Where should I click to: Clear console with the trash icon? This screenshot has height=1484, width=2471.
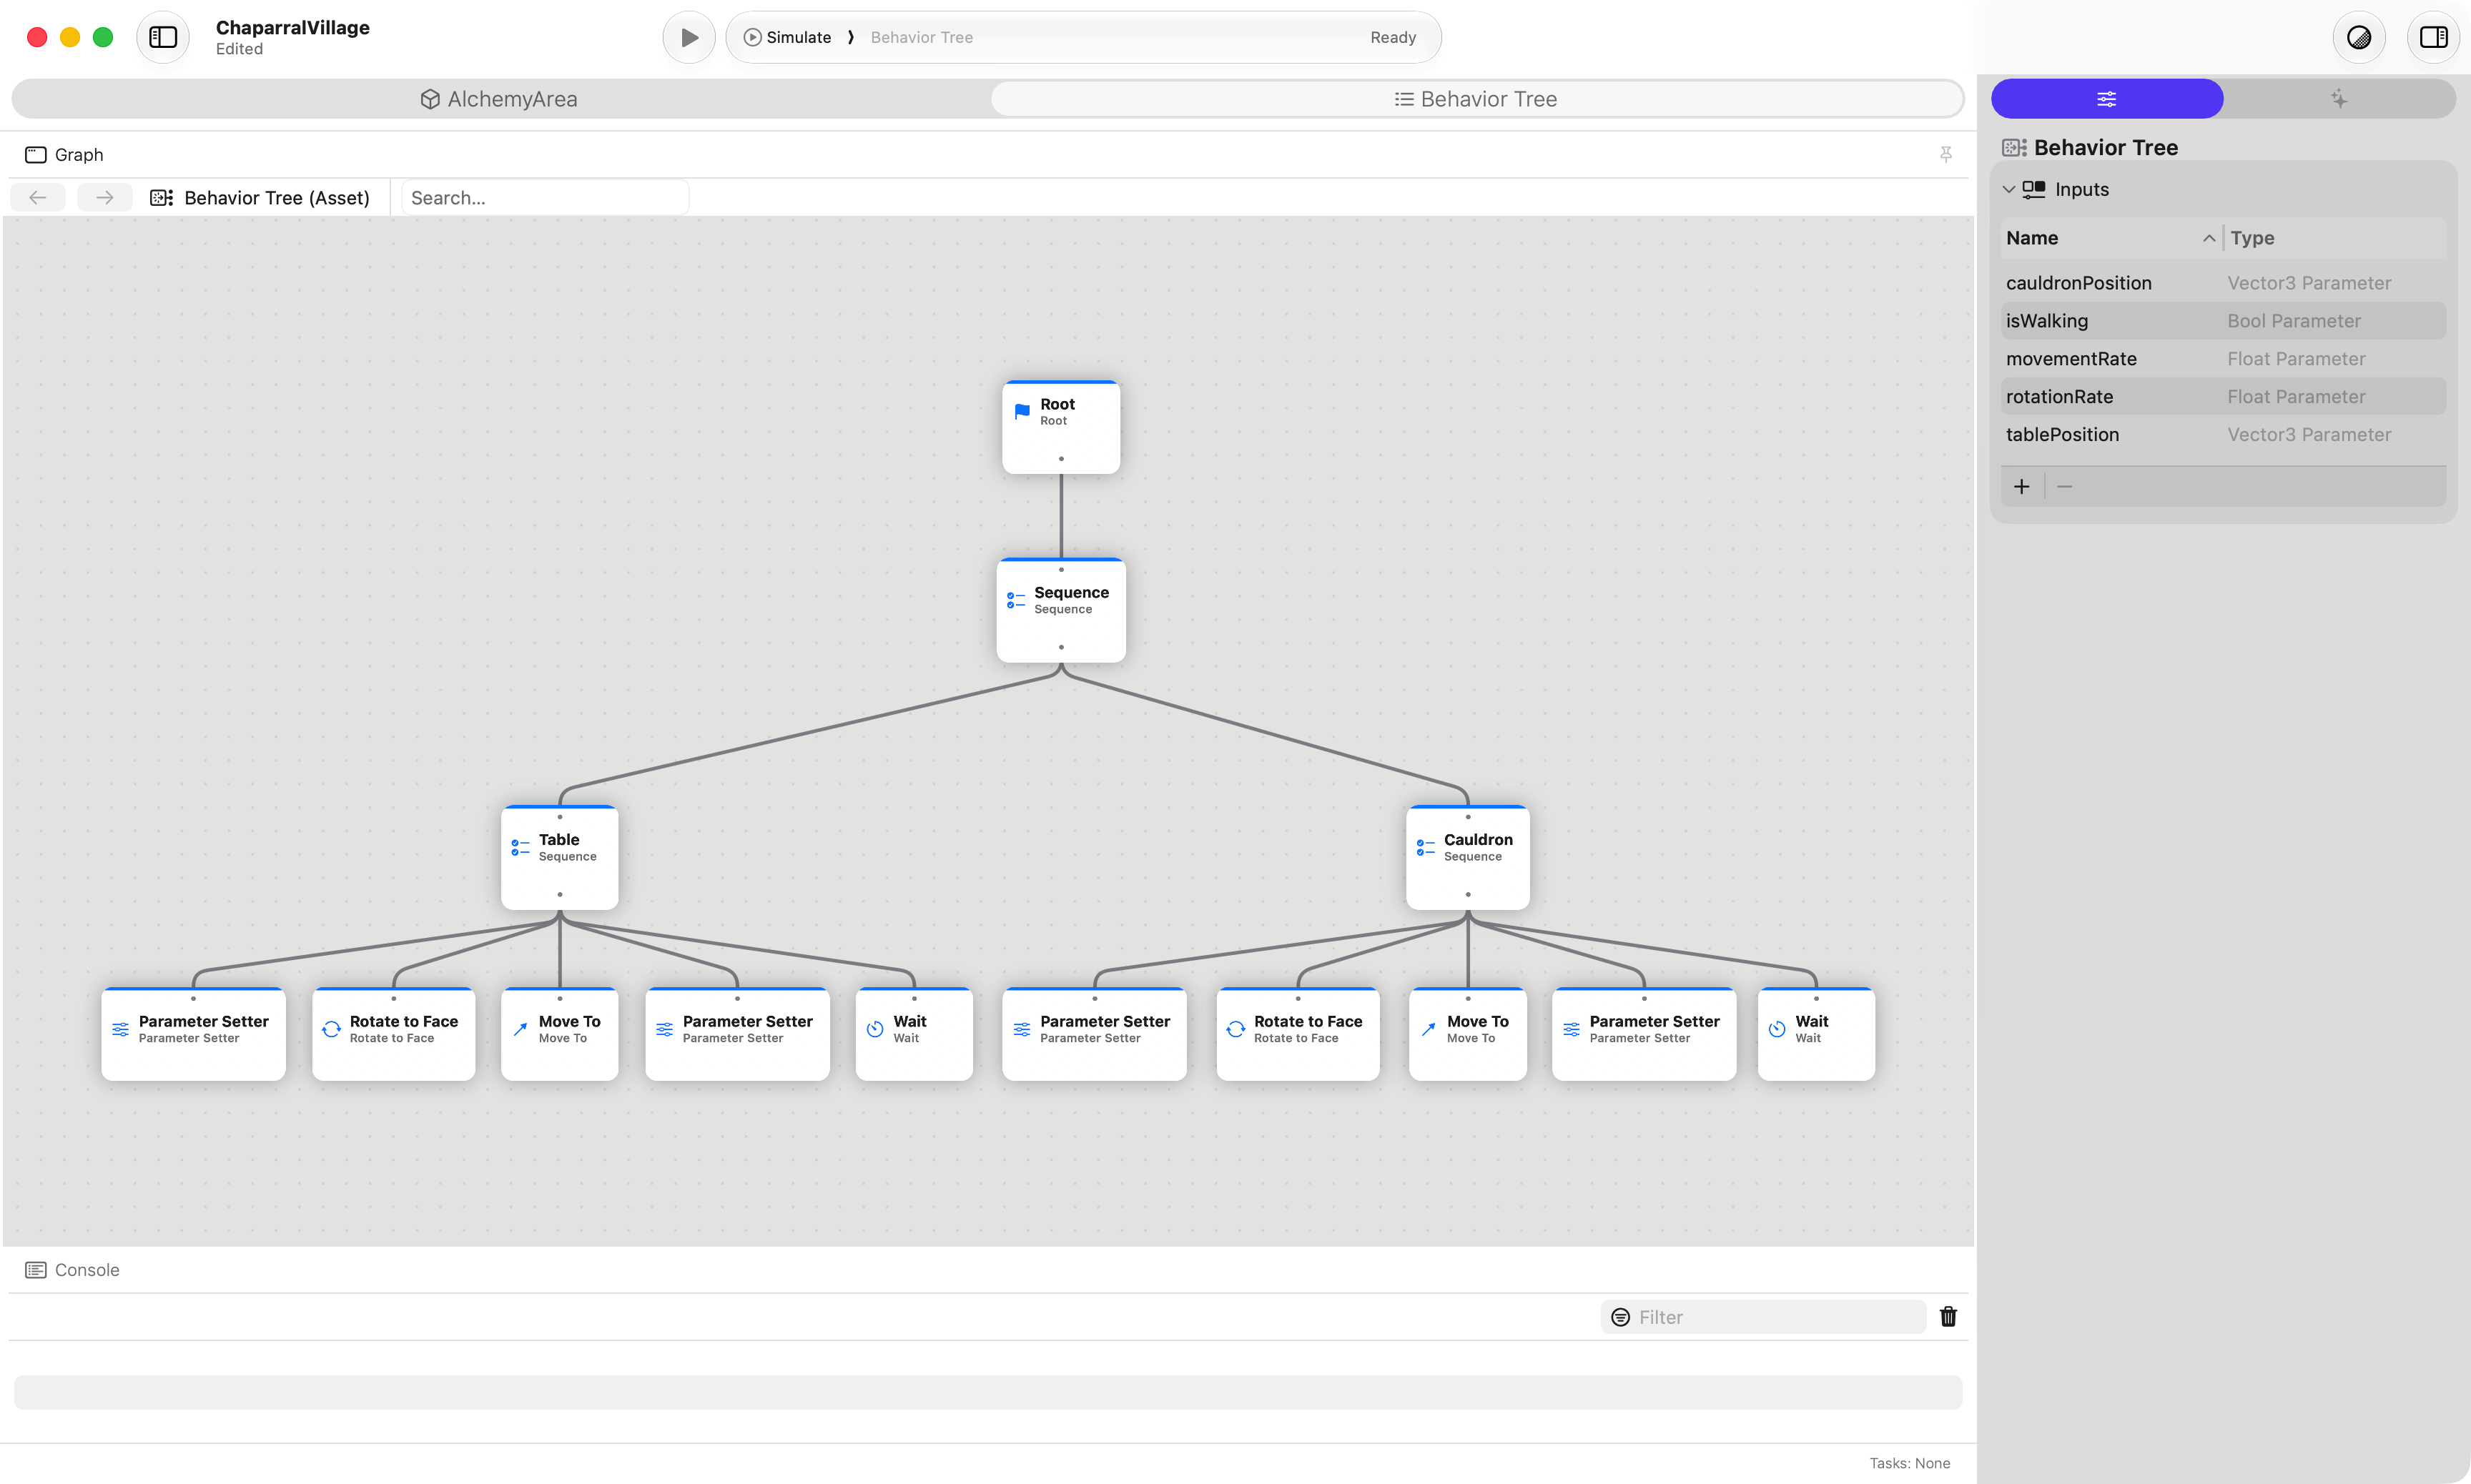1948,1317
